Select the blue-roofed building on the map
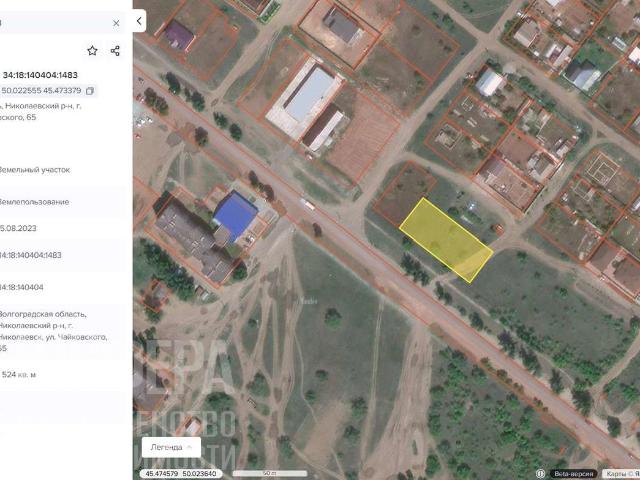 236,214
